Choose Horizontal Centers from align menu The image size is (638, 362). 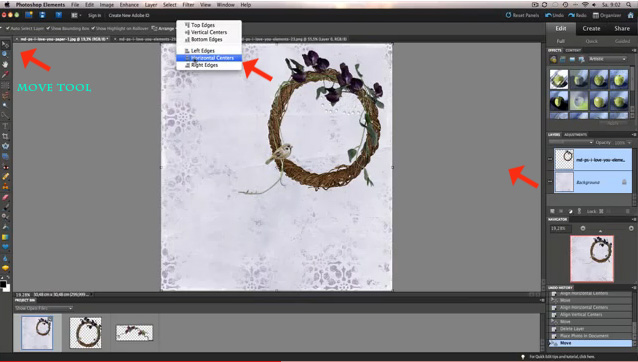[209, 58]
